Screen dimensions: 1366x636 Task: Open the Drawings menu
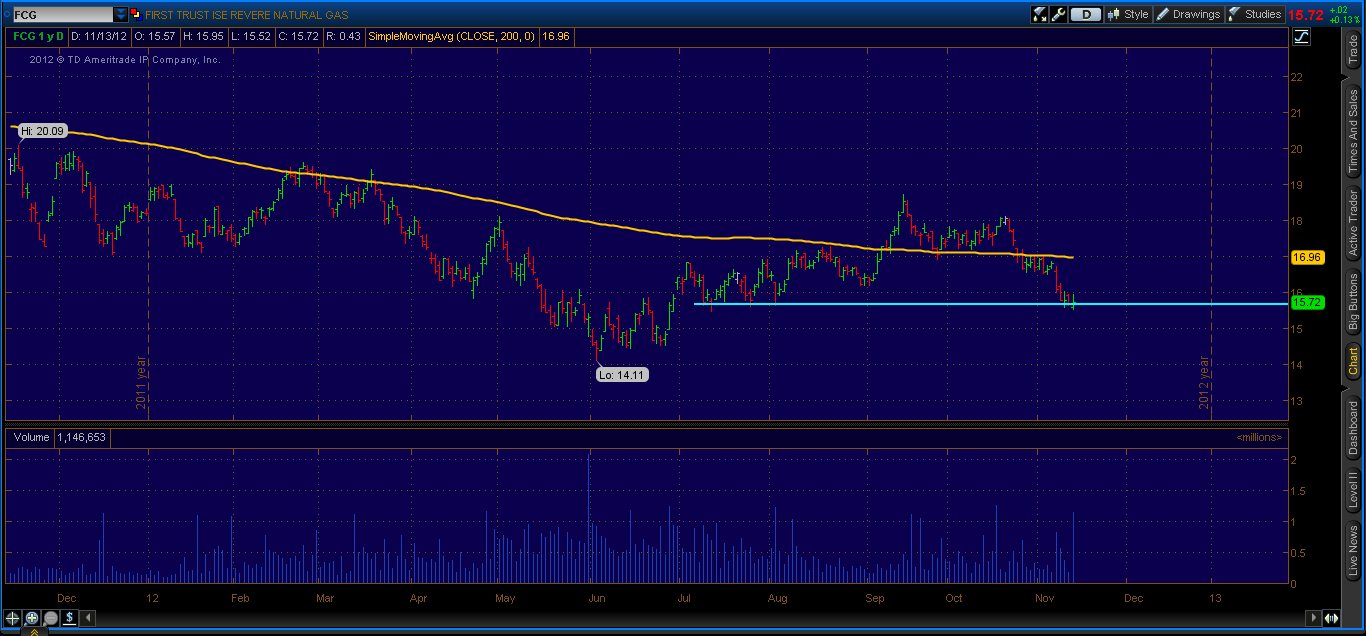click(1188, 14)
